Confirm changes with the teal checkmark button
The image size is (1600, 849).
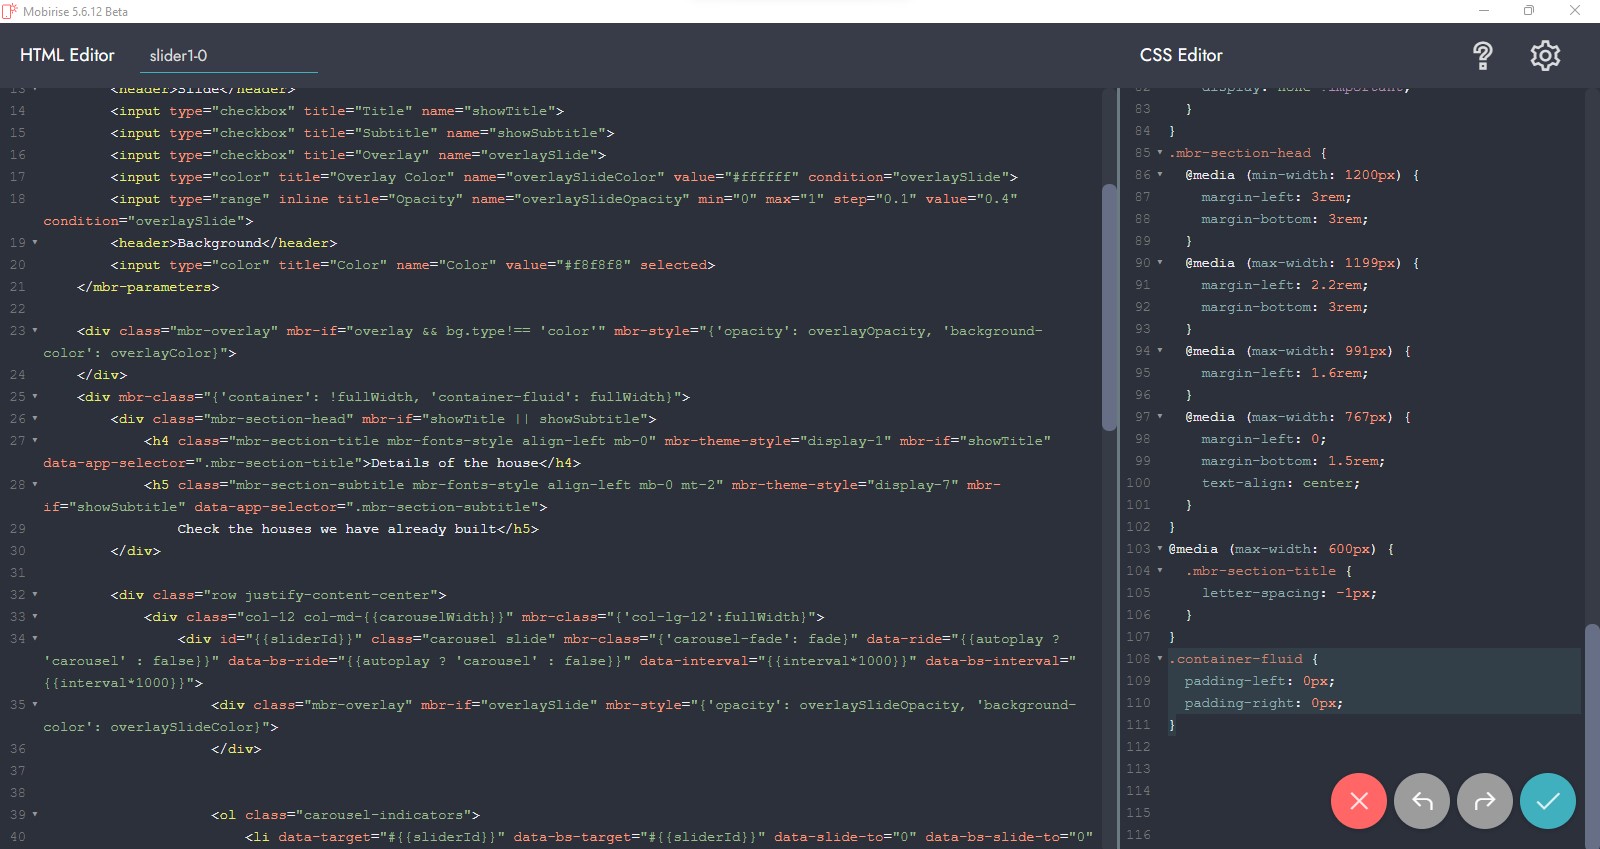pos(1547,801)
